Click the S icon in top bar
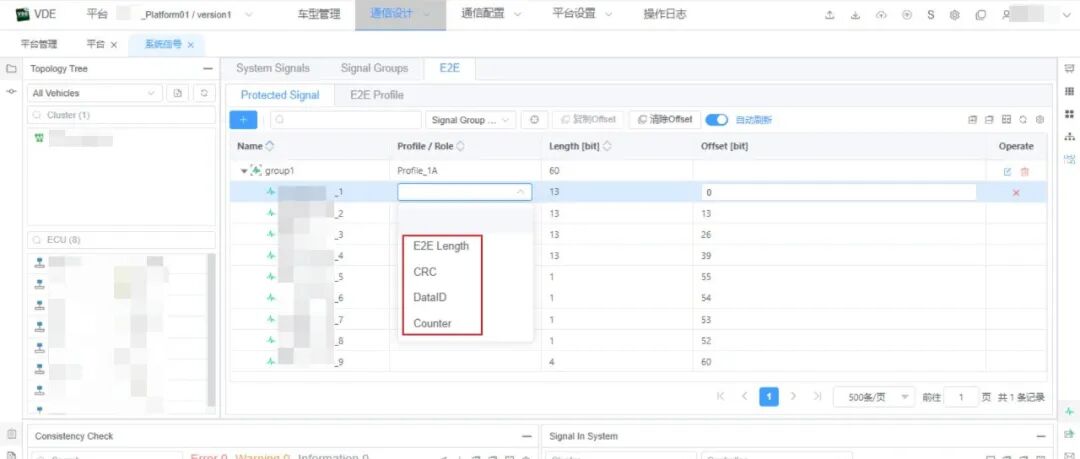The image size is (1080, 459). pyautogui.click(x=931, y=15)
